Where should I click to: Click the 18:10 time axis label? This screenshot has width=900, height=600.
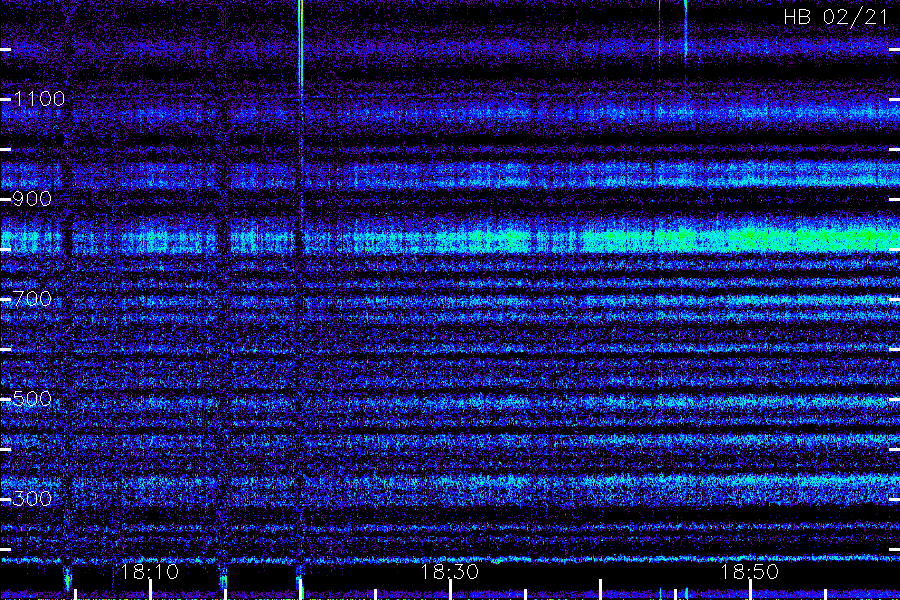150,572
